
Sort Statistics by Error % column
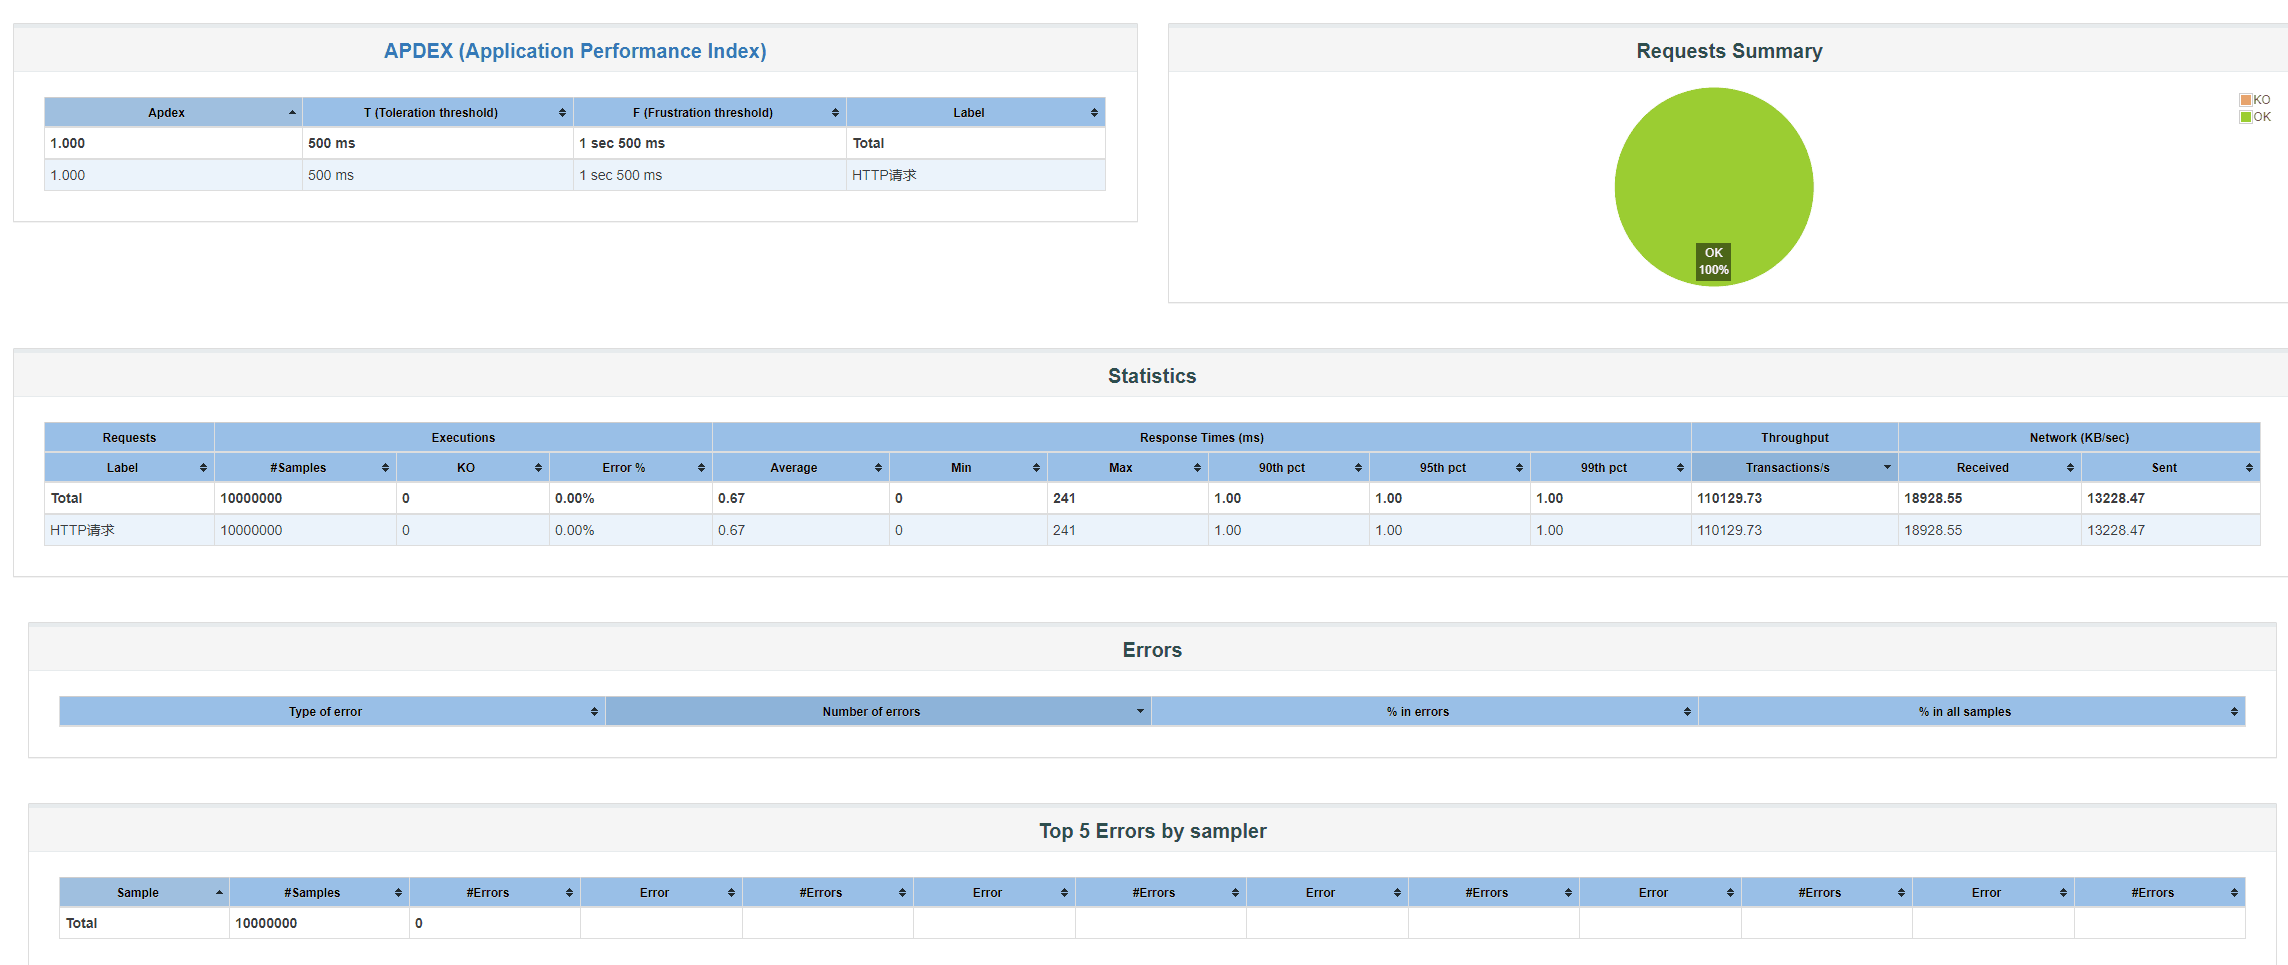(x=630, y=467)
